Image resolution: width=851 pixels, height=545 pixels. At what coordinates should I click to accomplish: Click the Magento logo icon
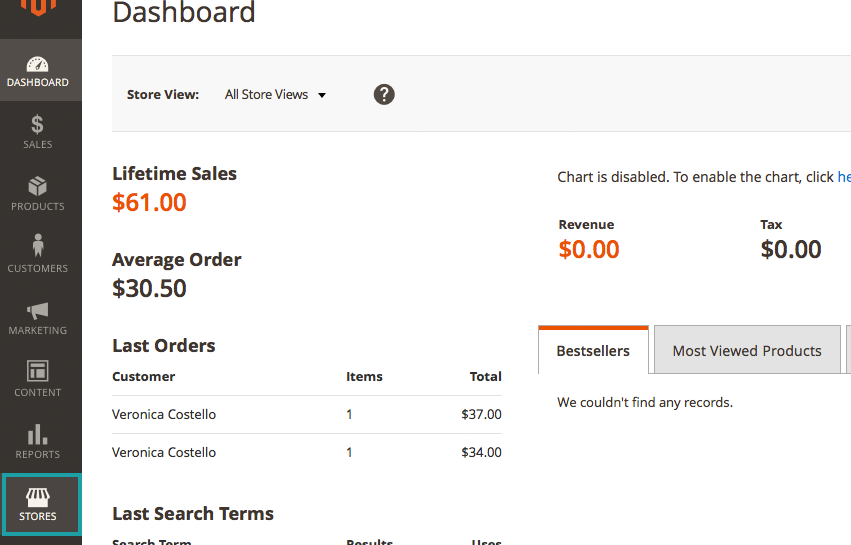pos(39,8)
